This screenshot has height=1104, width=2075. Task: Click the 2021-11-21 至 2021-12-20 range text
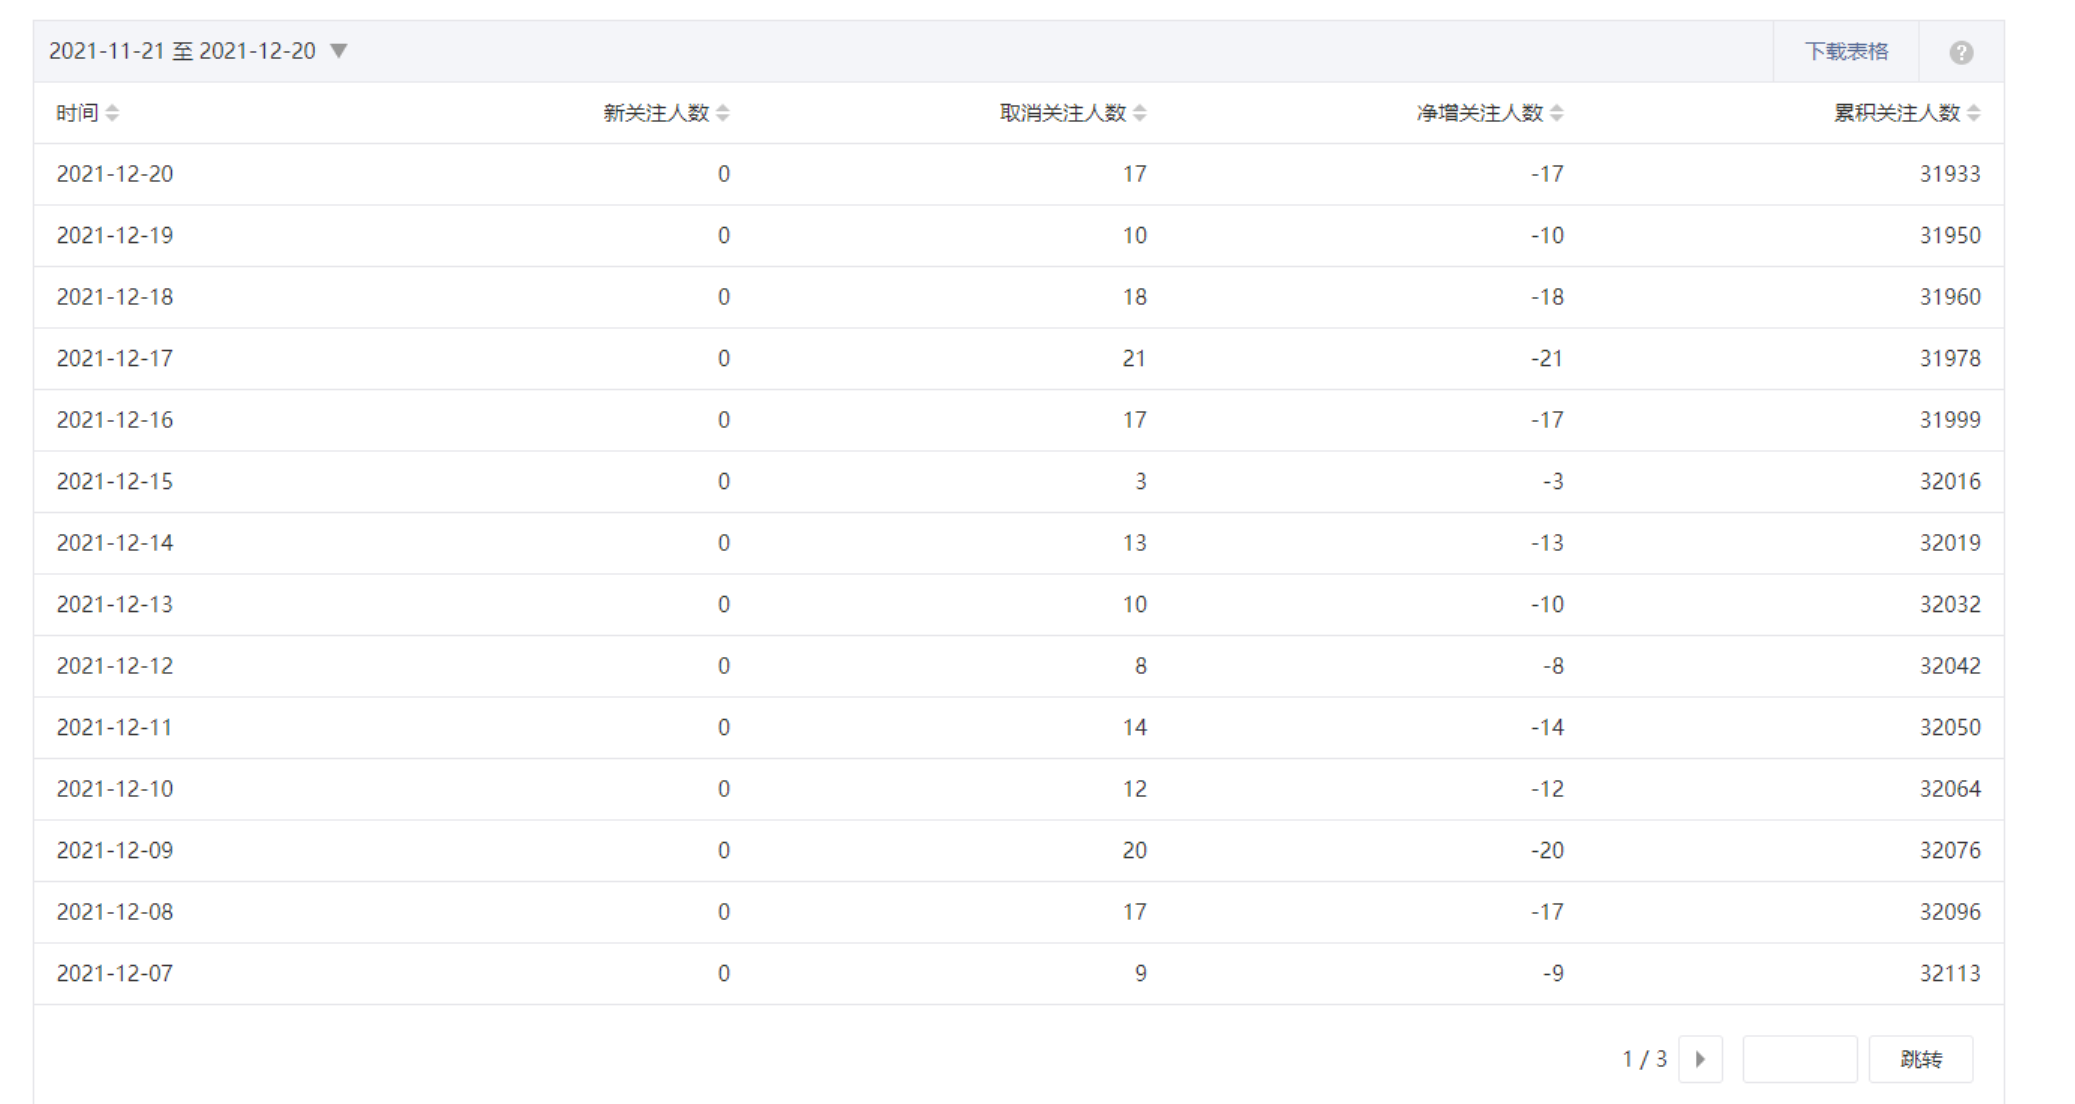pos(182,51)
